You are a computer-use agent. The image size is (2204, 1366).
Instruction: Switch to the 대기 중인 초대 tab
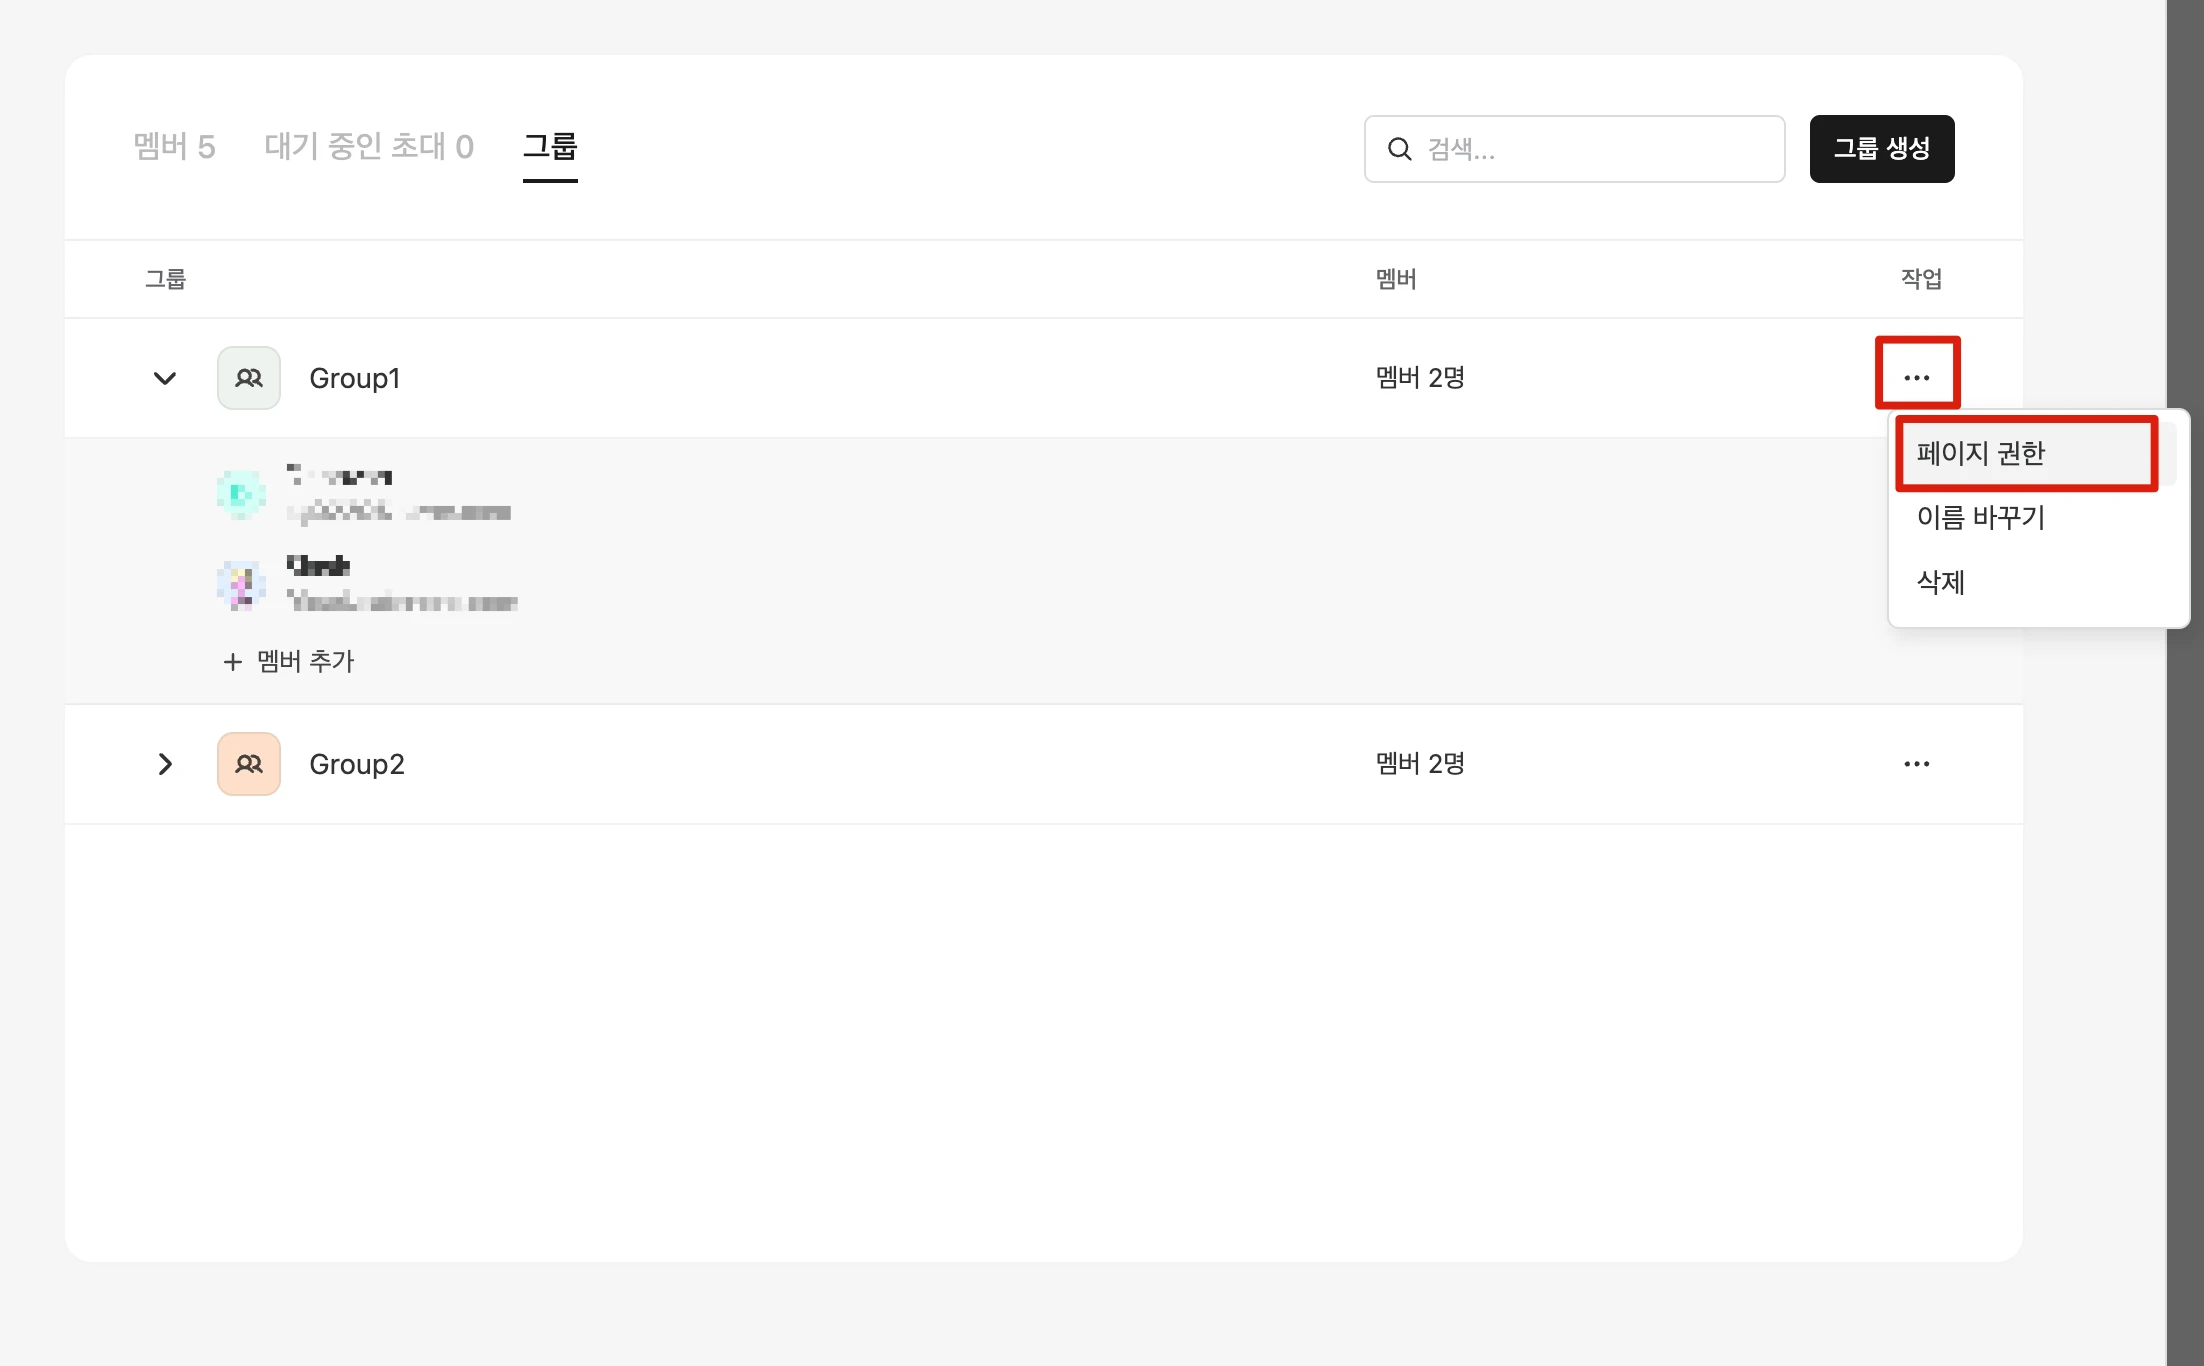pos(369,147)
